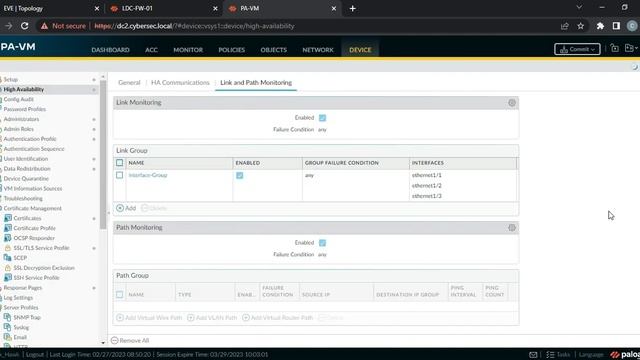This screenshot has height=360, width=640.
Task: Click the Email profile icon
Action: [8, 337]
